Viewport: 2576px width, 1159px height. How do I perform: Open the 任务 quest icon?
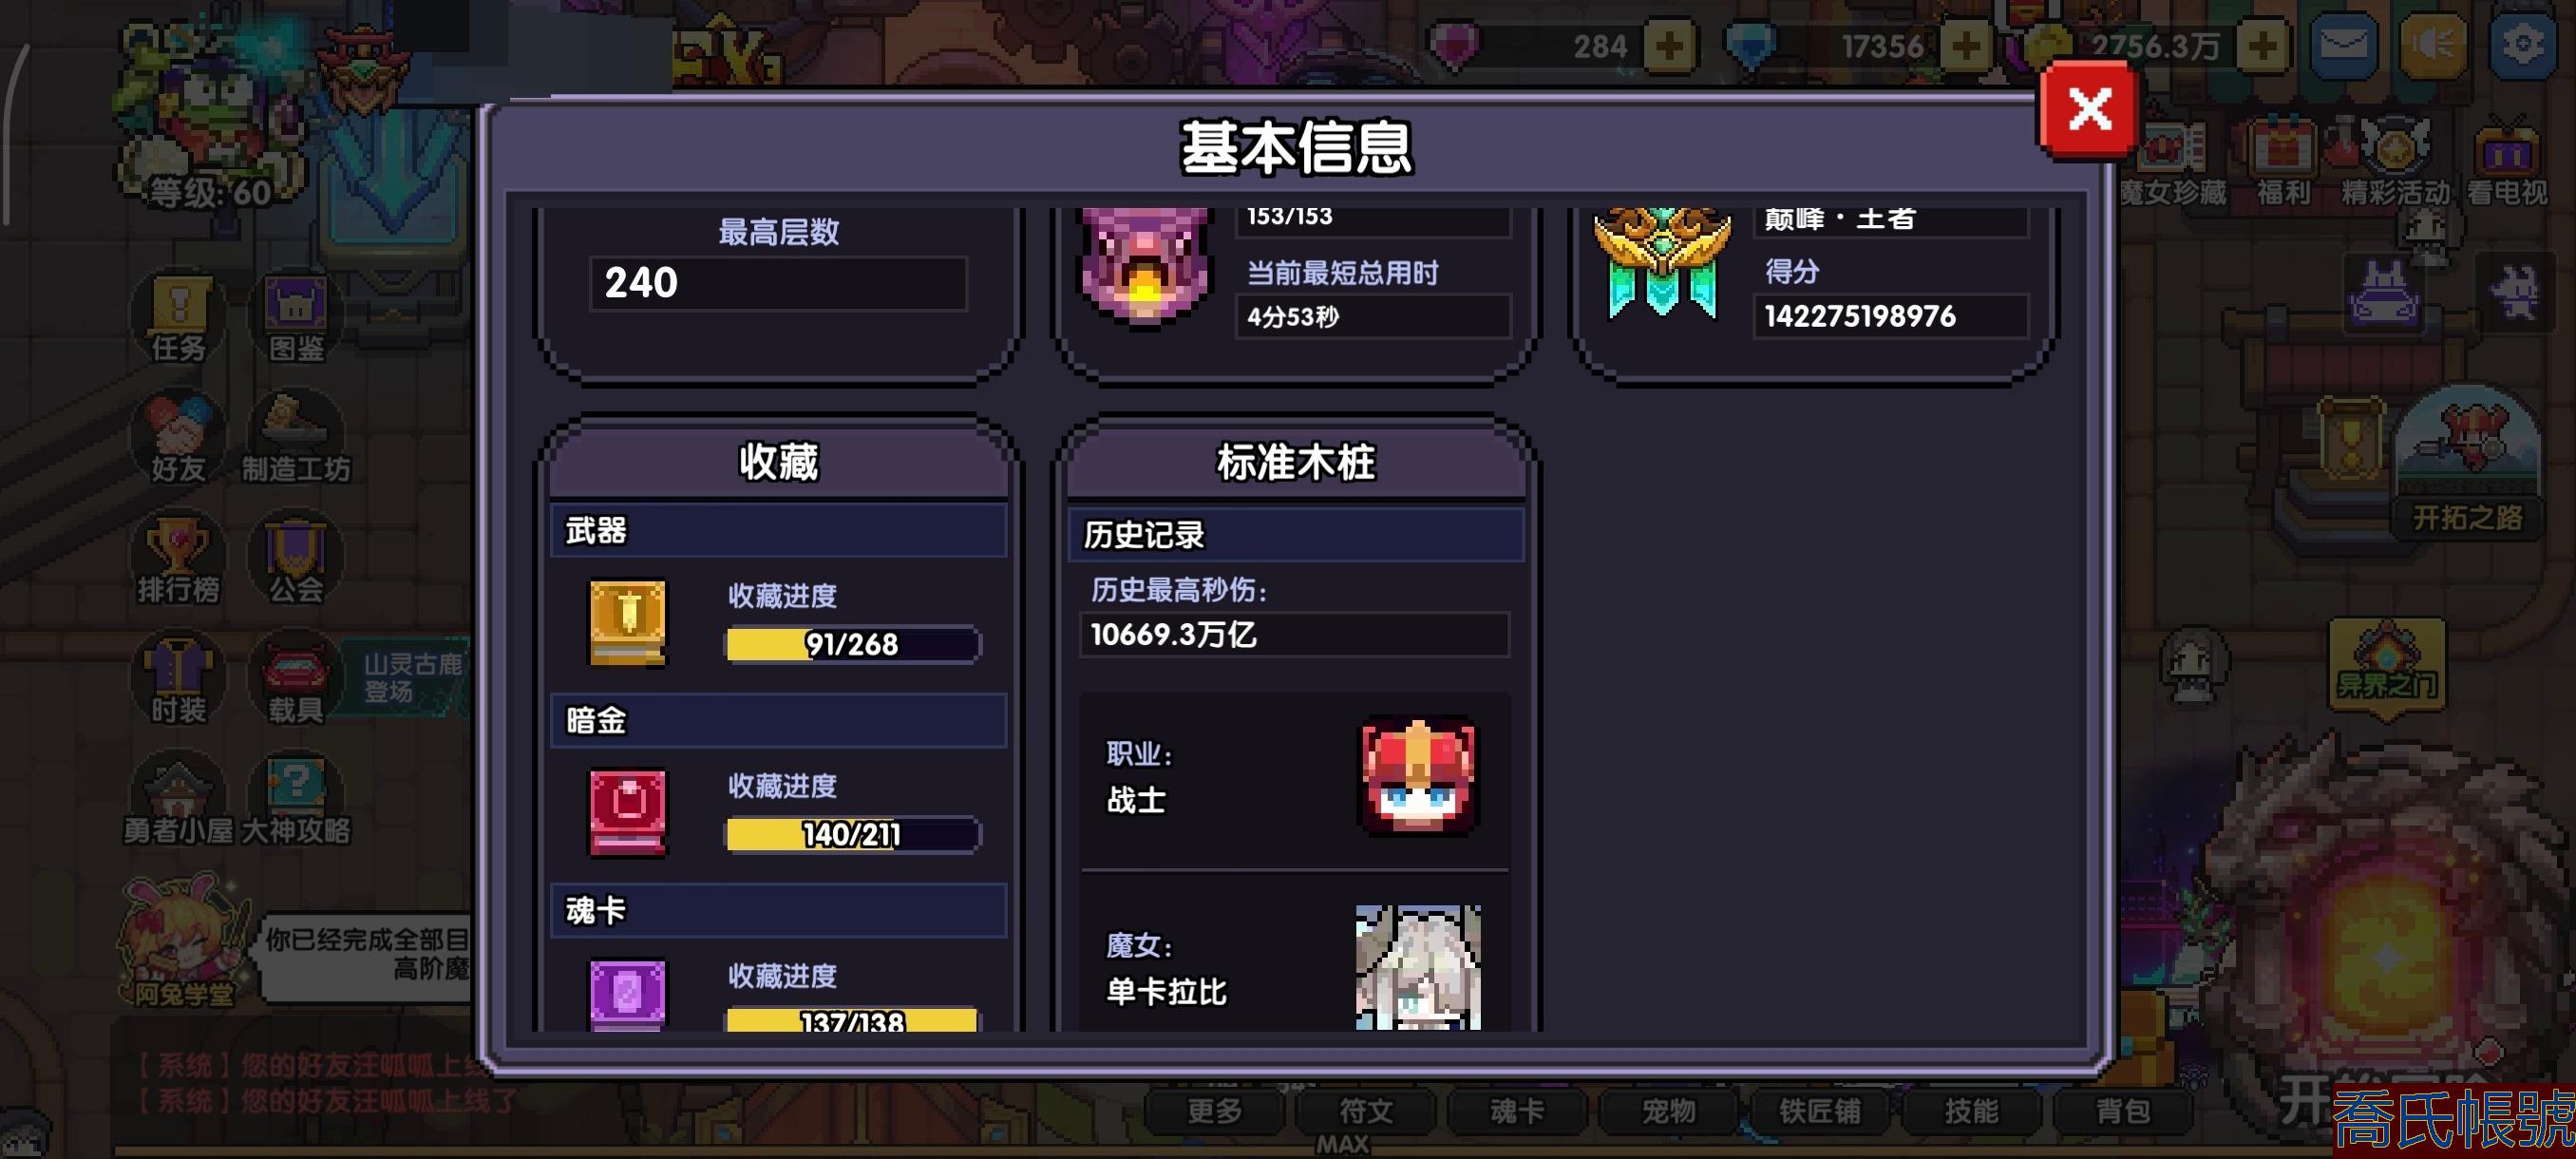pos(178,317)
